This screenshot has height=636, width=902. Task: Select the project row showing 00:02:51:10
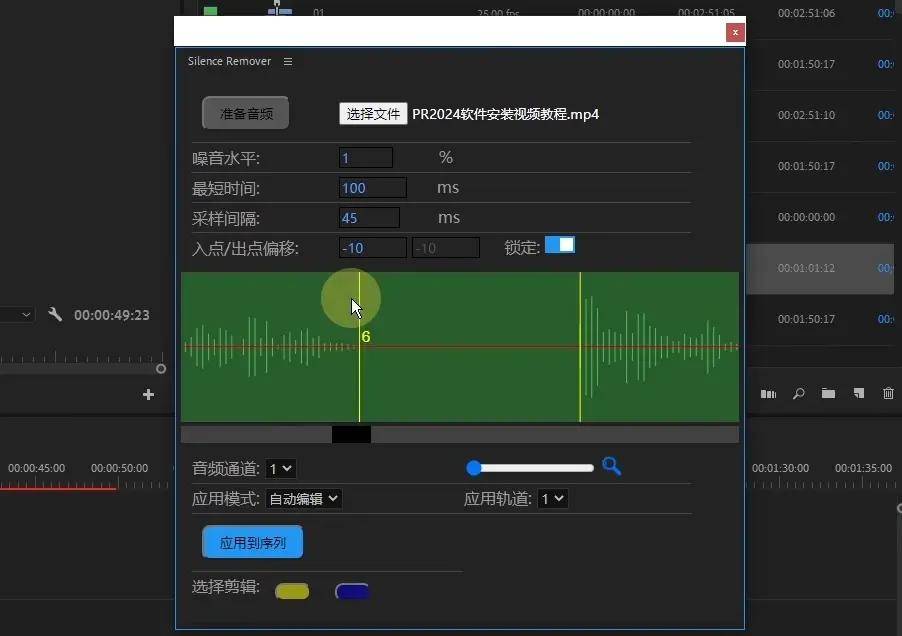click(x=820, y=115)
